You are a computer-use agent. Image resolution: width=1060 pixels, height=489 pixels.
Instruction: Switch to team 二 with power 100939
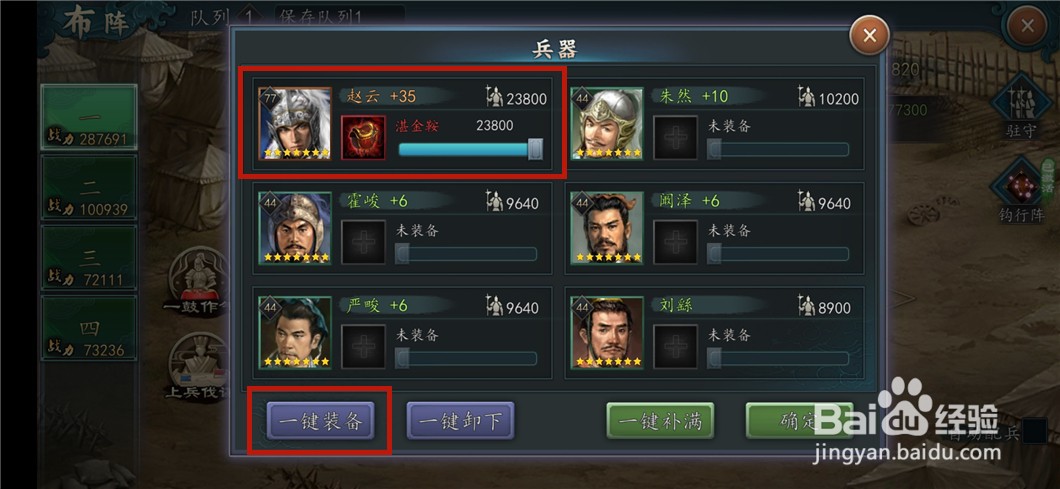click(x=89, y=187)
